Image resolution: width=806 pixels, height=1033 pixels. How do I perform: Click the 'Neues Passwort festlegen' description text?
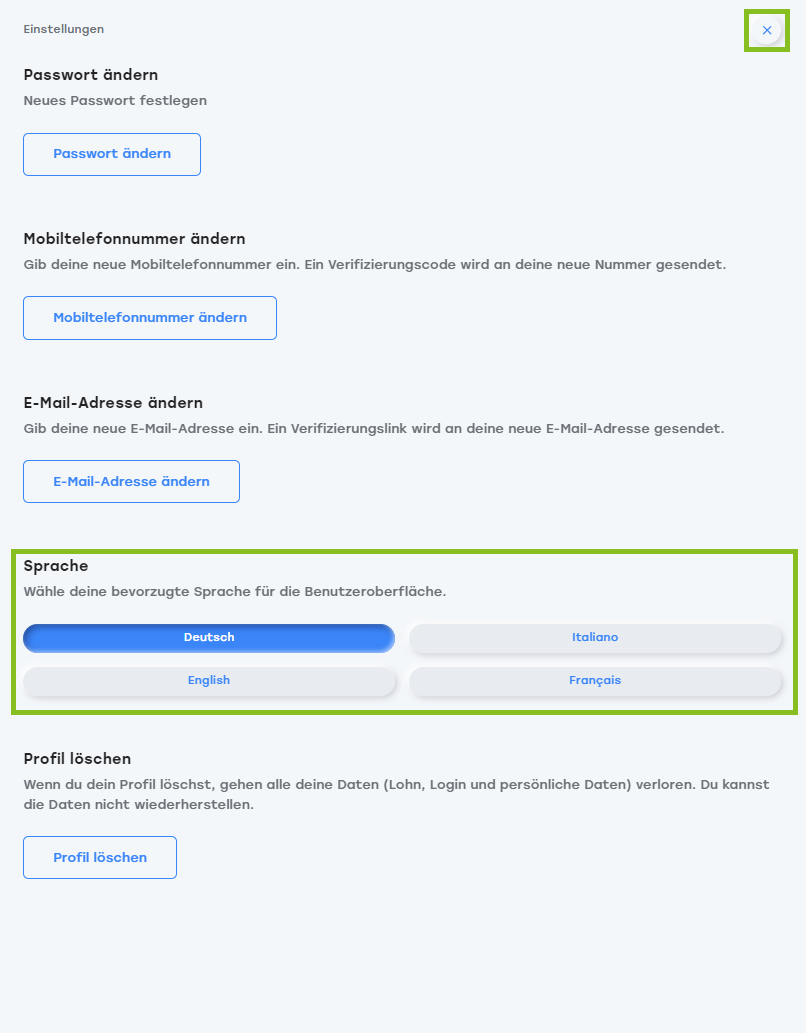click(x=115, y=101)
